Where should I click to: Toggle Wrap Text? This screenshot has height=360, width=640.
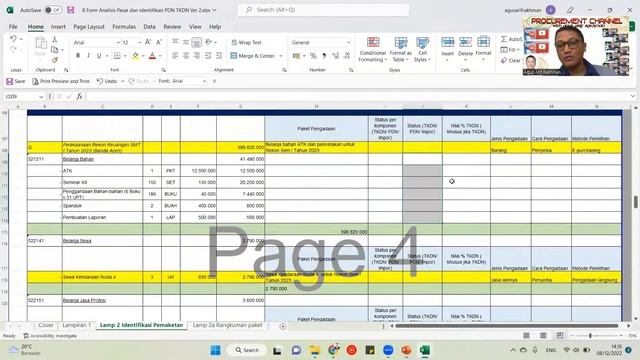246,42
